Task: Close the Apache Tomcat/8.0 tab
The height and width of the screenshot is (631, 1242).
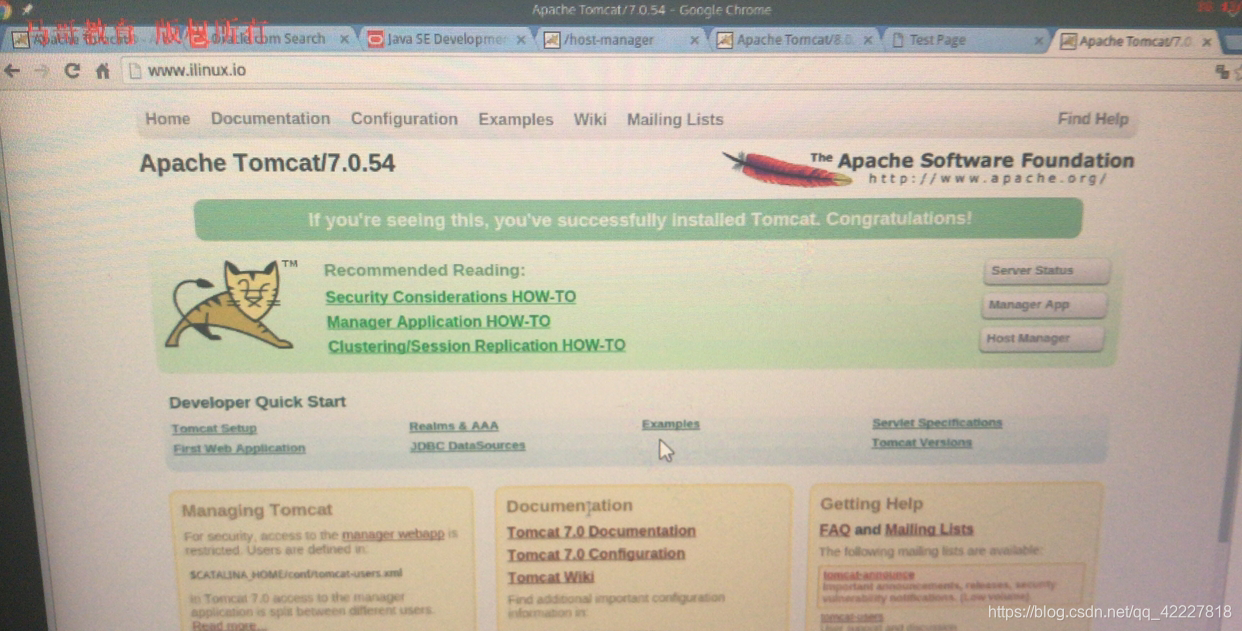Action: [x=867, y=40]
